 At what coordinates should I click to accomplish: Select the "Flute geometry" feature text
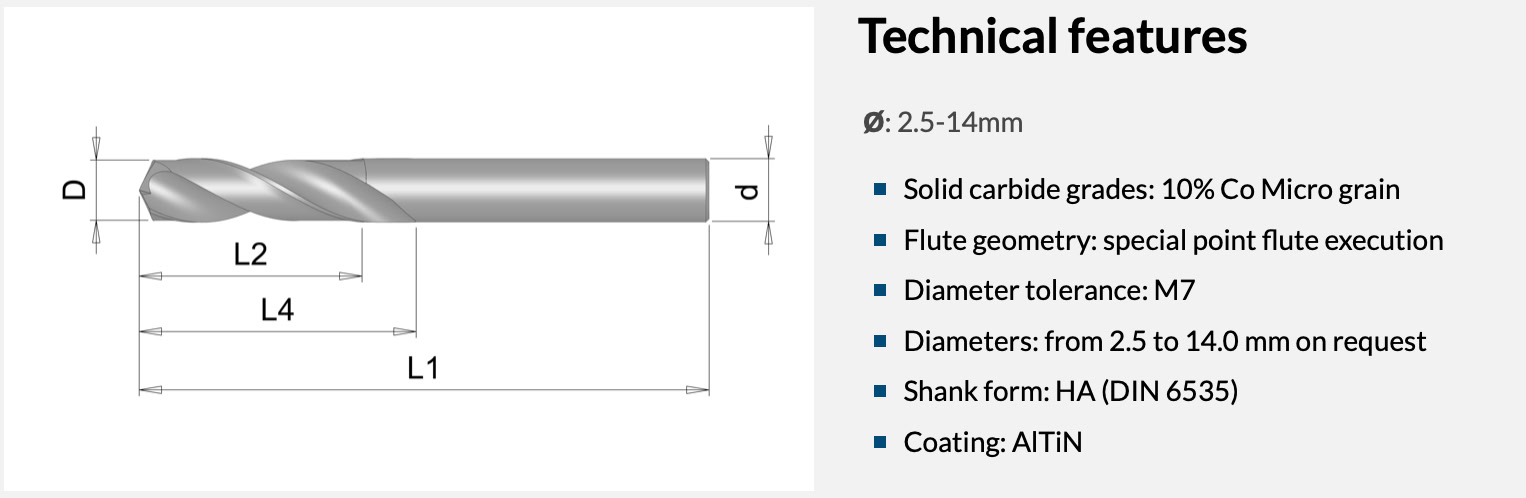coord(1173,241)
